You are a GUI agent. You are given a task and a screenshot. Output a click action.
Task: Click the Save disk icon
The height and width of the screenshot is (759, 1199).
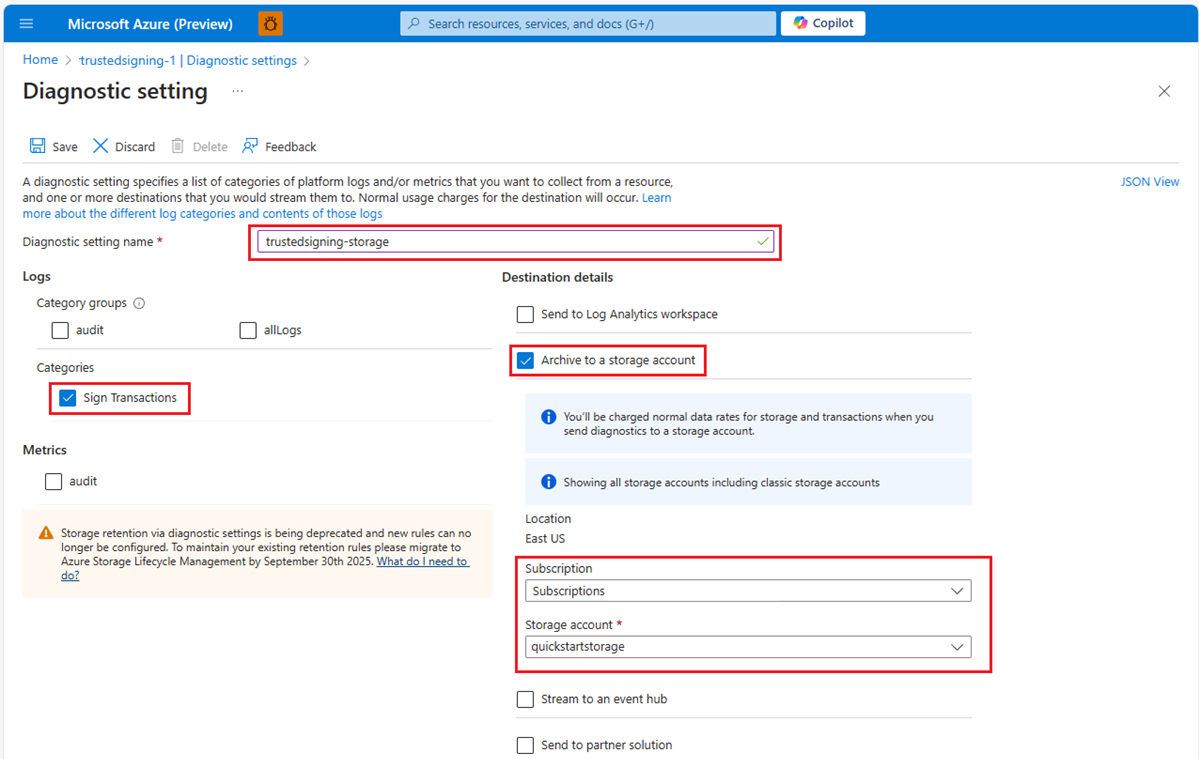pyautogui.click(x=37, y=146)
